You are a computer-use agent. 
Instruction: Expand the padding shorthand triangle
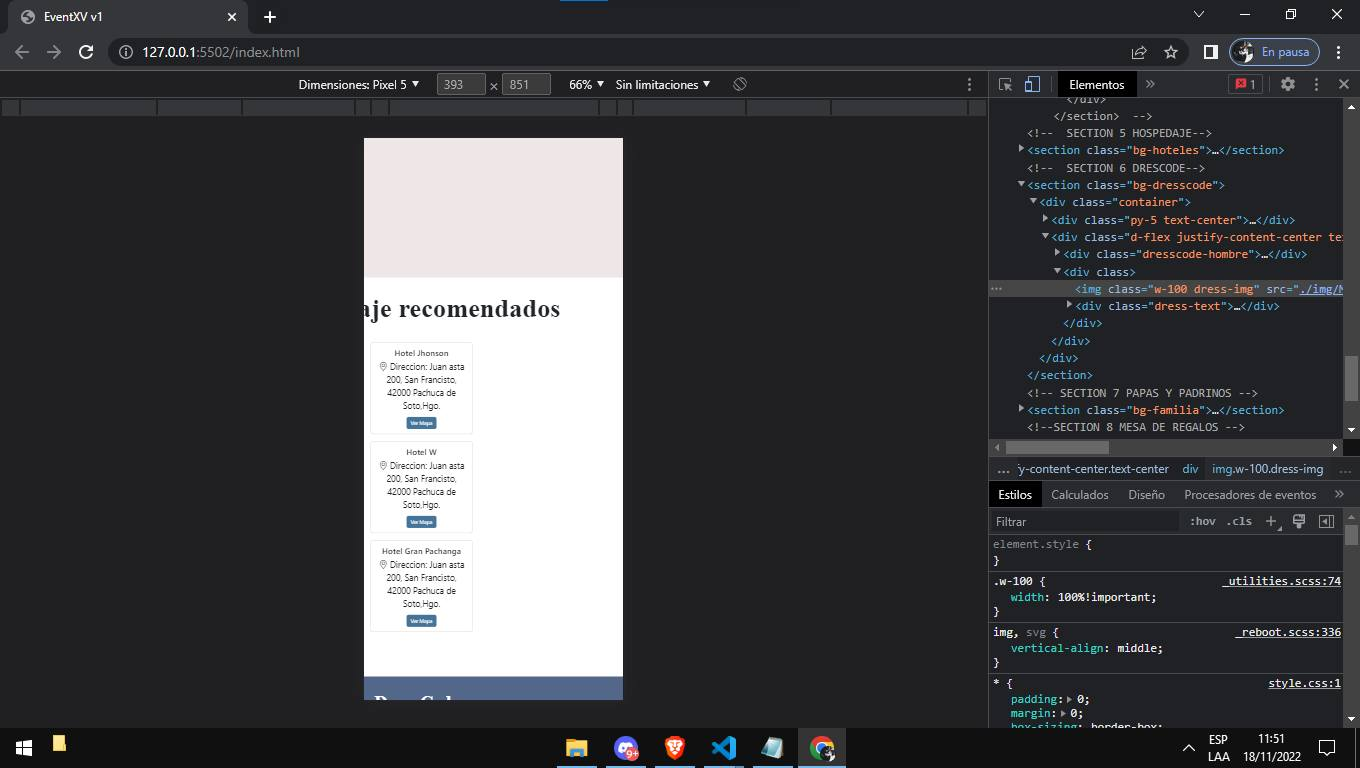[1071, 700]
